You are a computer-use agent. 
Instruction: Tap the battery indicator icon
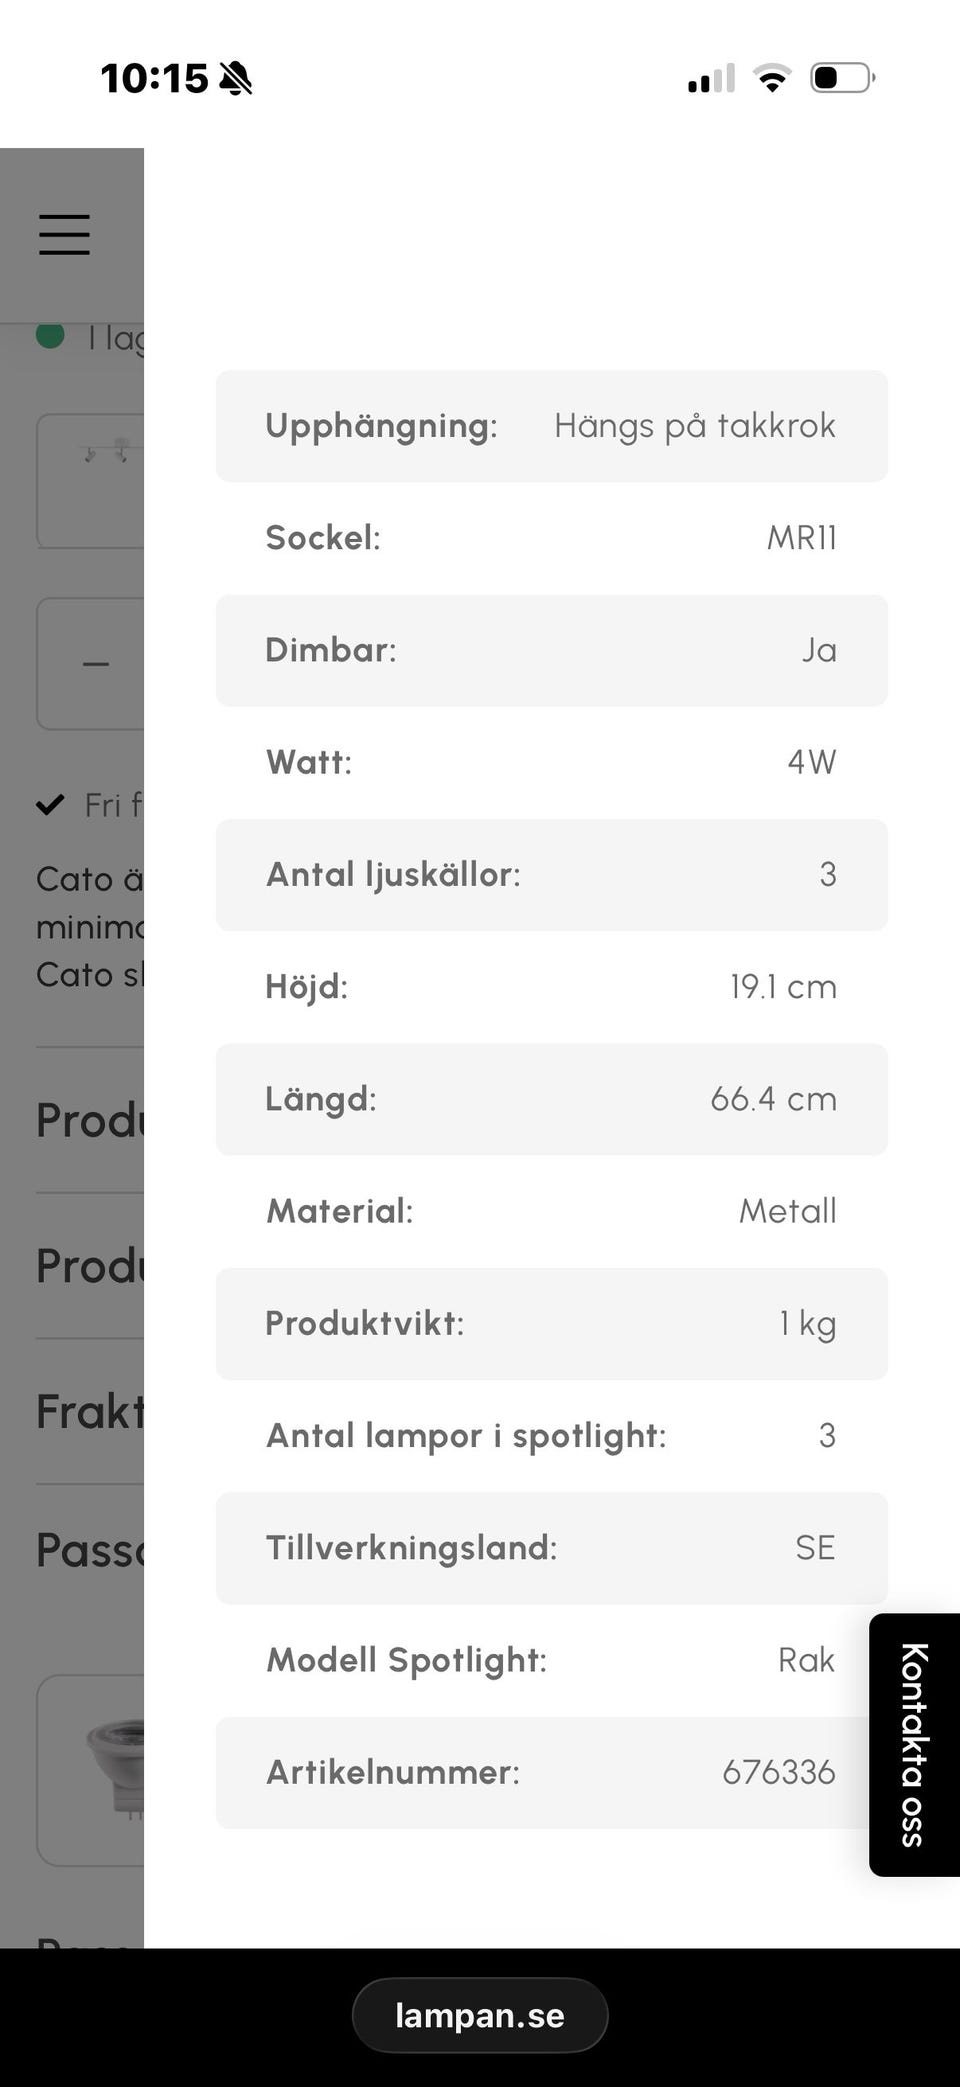coord(842,78)
